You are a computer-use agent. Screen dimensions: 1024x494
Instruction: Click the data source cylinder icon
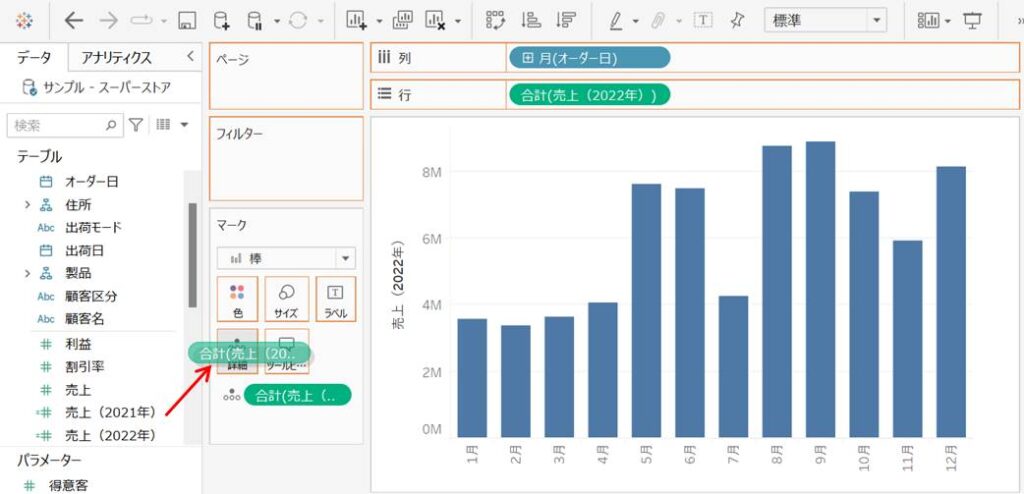29,88
